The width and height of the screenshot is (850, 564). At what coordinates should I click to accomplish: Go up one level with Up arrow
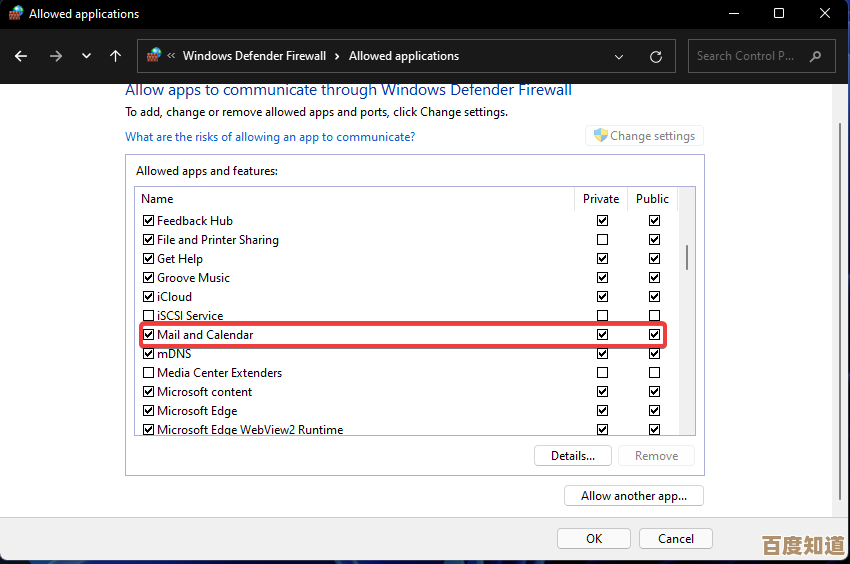pos(116,56)
